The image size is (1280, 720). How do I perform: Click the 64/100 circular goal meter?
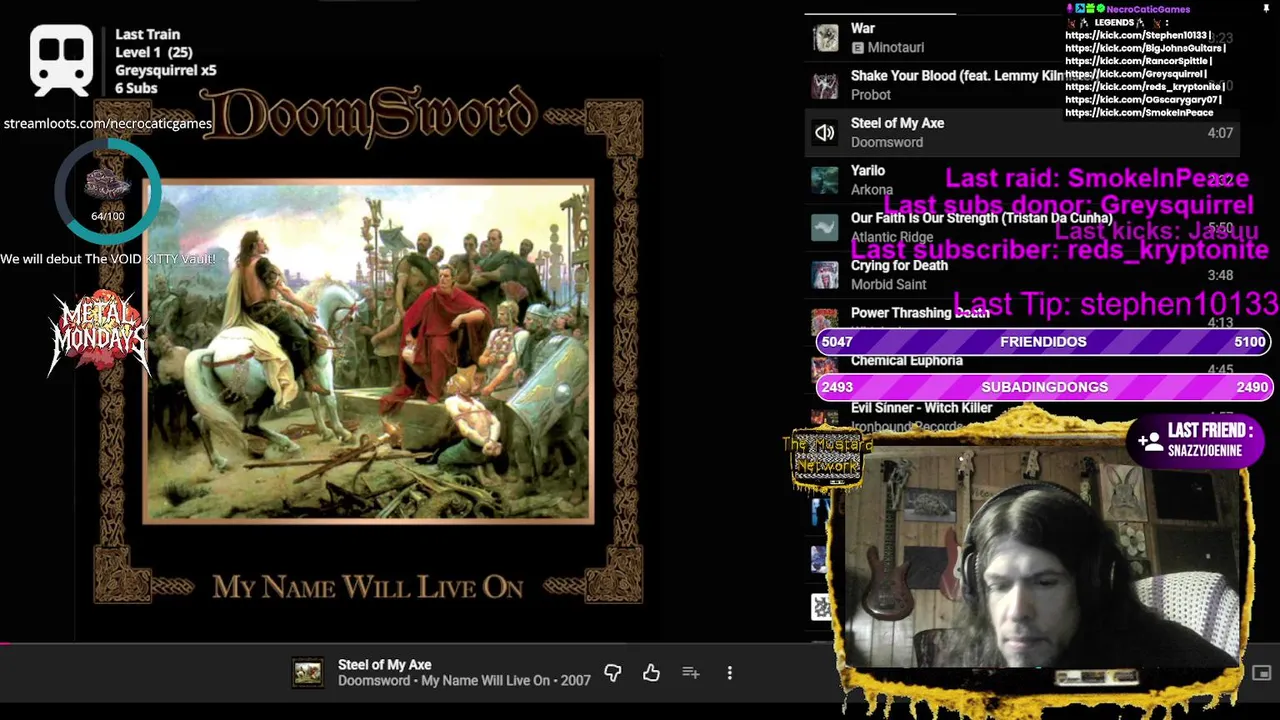pos(107,193)
